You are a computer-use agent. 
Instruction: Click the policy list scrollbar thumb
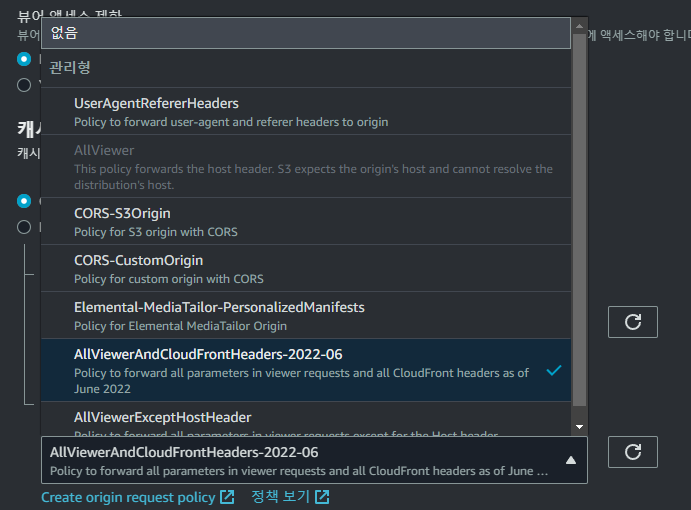[580, 220]
